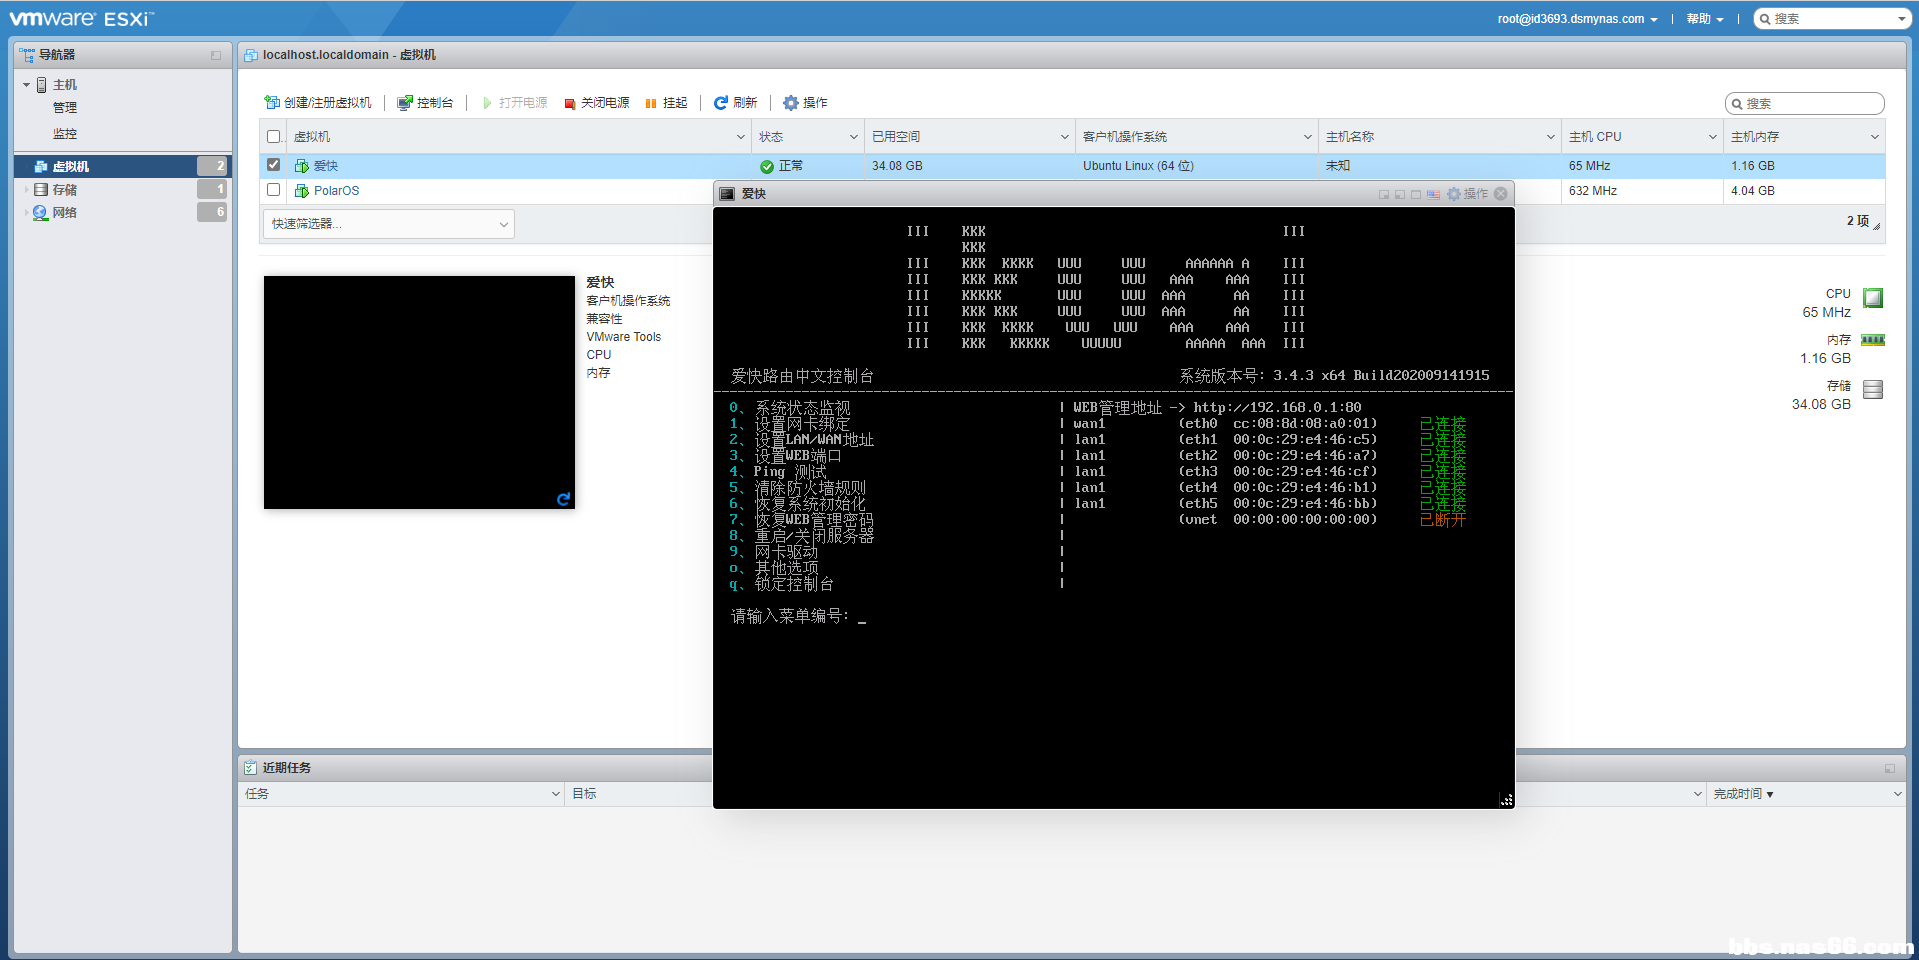Click the Power off (关闭电源) toolbar button
The height and width of the screenshot is (960, 1919).
point(597,103)
